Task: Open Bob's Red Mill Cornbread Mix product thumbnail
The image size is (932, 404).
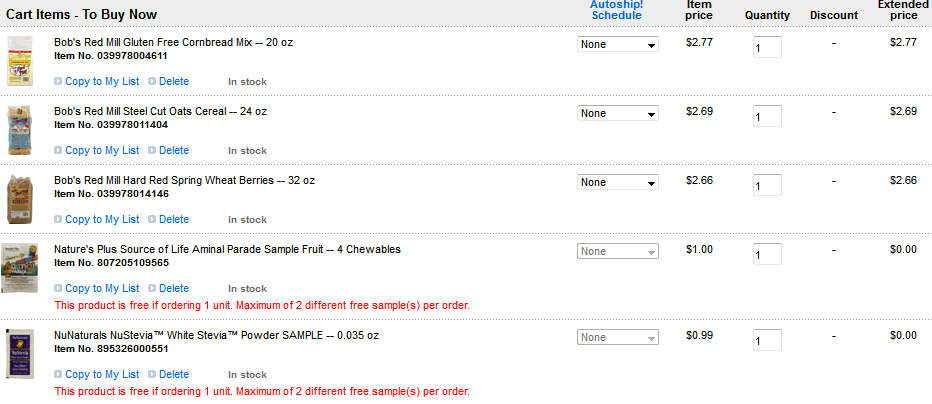Action: coord(19,59)
